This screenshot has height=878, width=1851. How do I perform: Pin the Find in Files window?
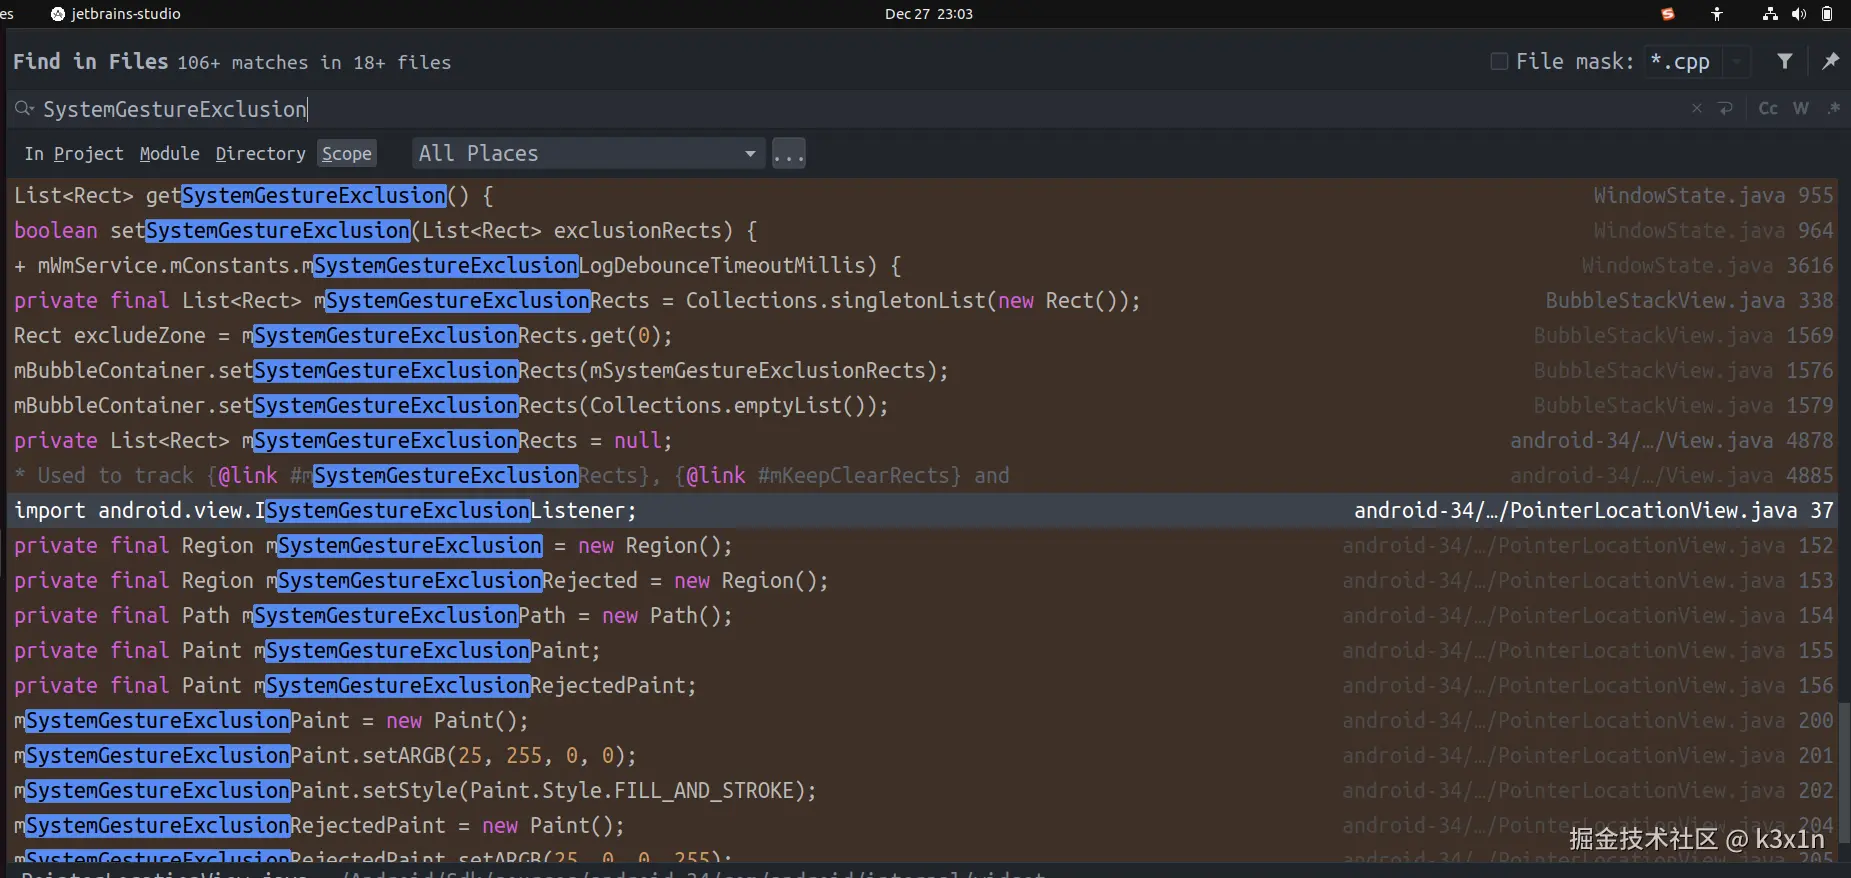[x=1830, y=61]
